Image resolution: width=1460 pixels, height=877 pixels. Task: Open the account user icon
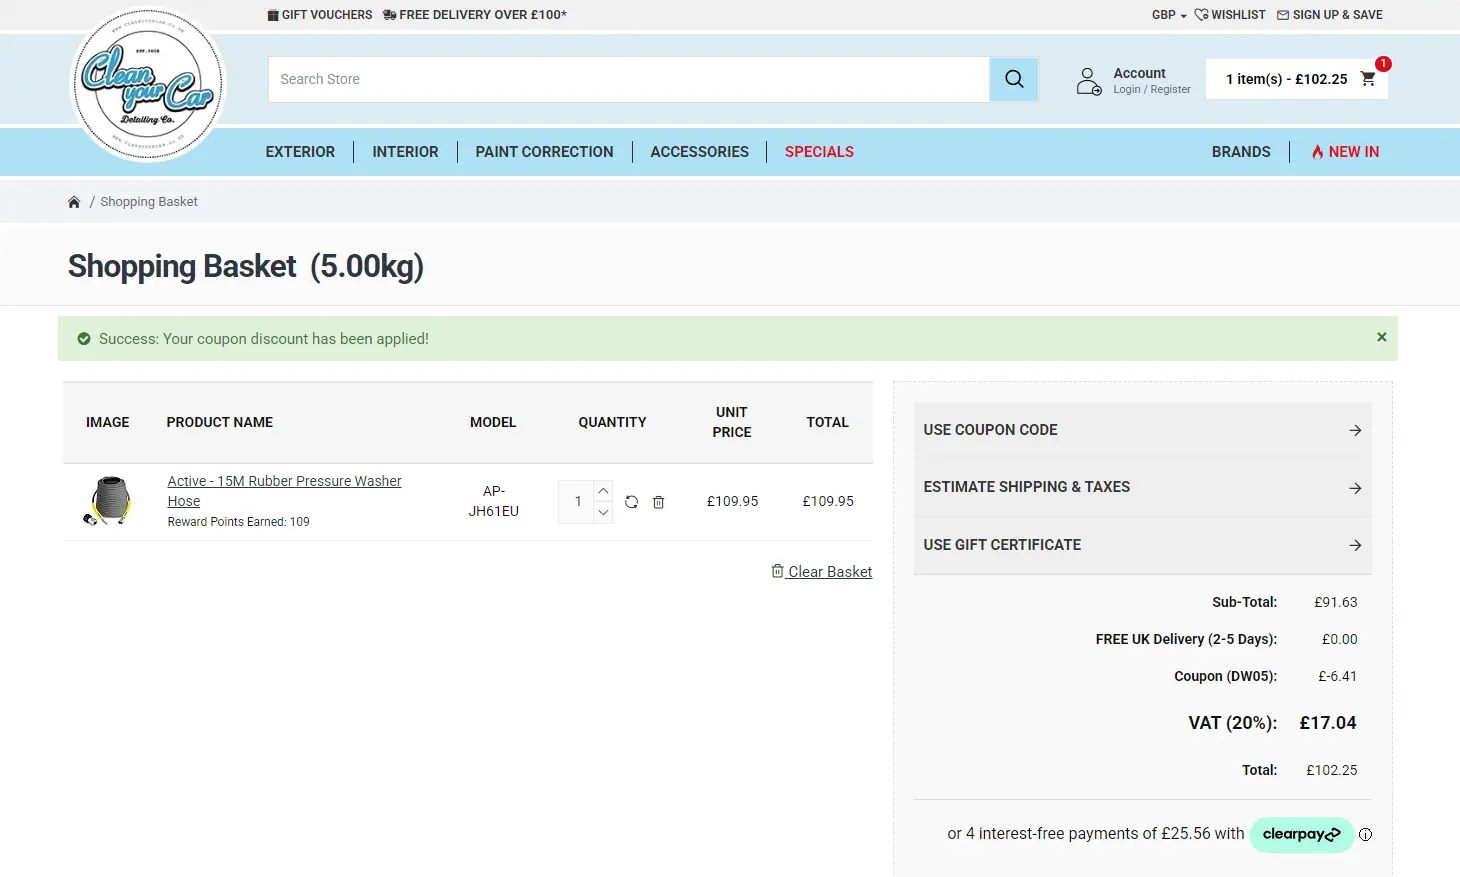[1088, 80]
